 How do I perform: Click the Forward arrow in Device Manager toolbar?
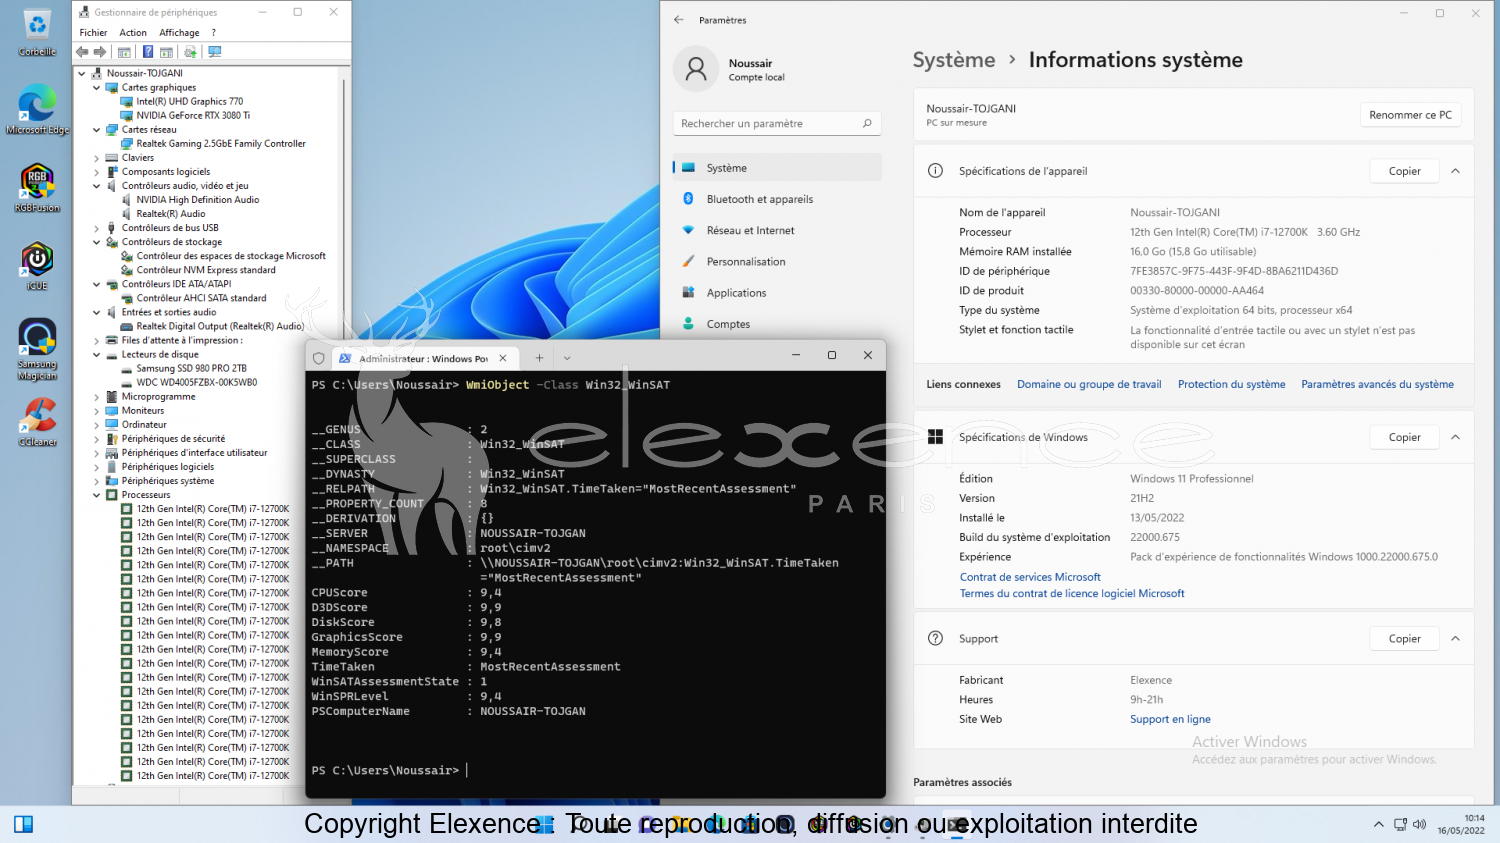[100, 52]
